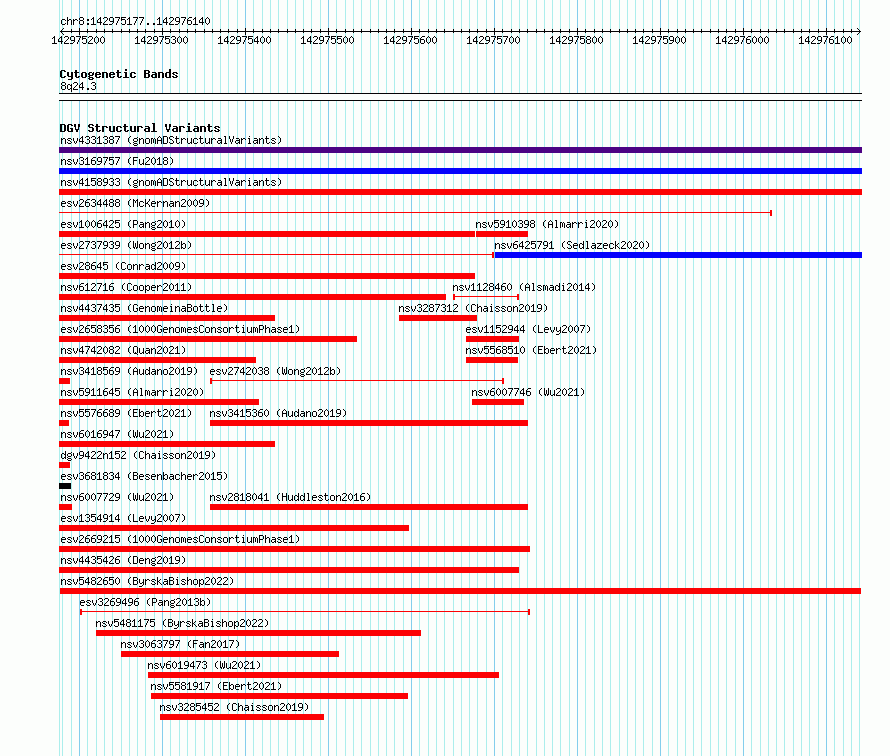Click the red bar under nsv3063797 (Fan2017)
This screenshot has height=756, width=890.
(x=230, y=654)
